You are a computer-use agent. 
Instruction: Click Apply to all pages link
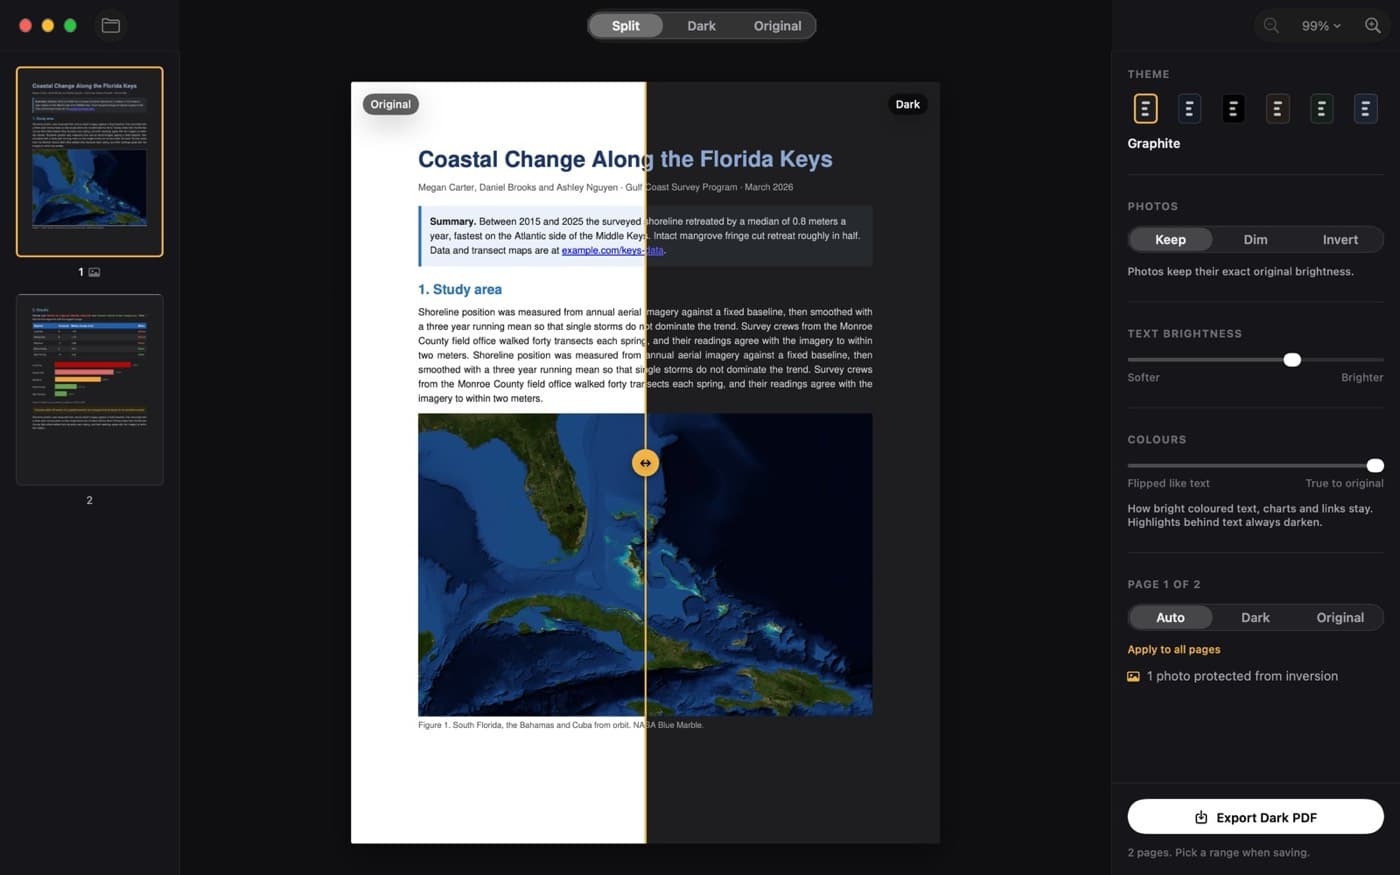pos(1174,649)
